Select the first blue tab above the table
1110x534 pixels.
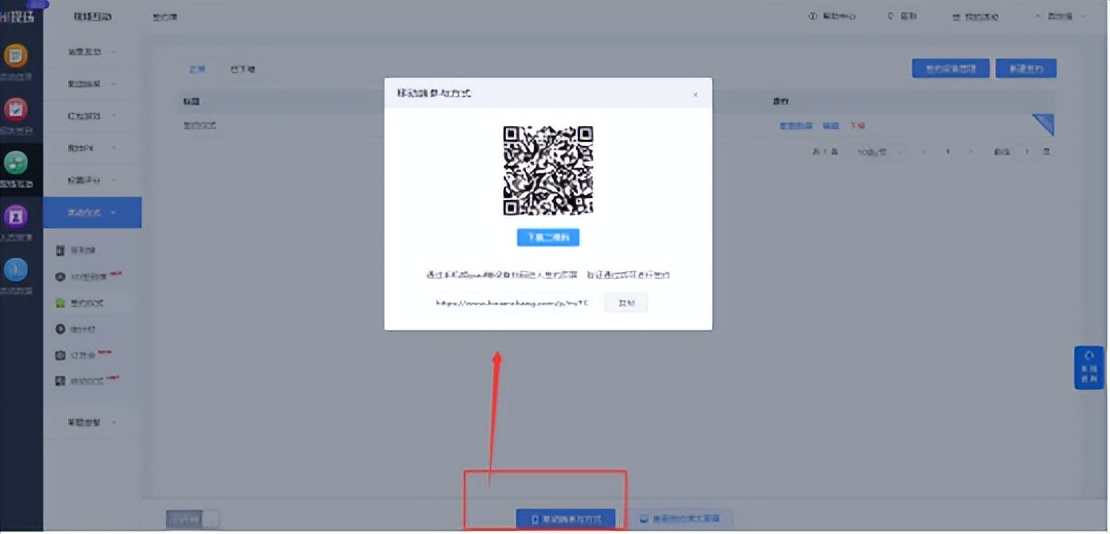(197, 69)
